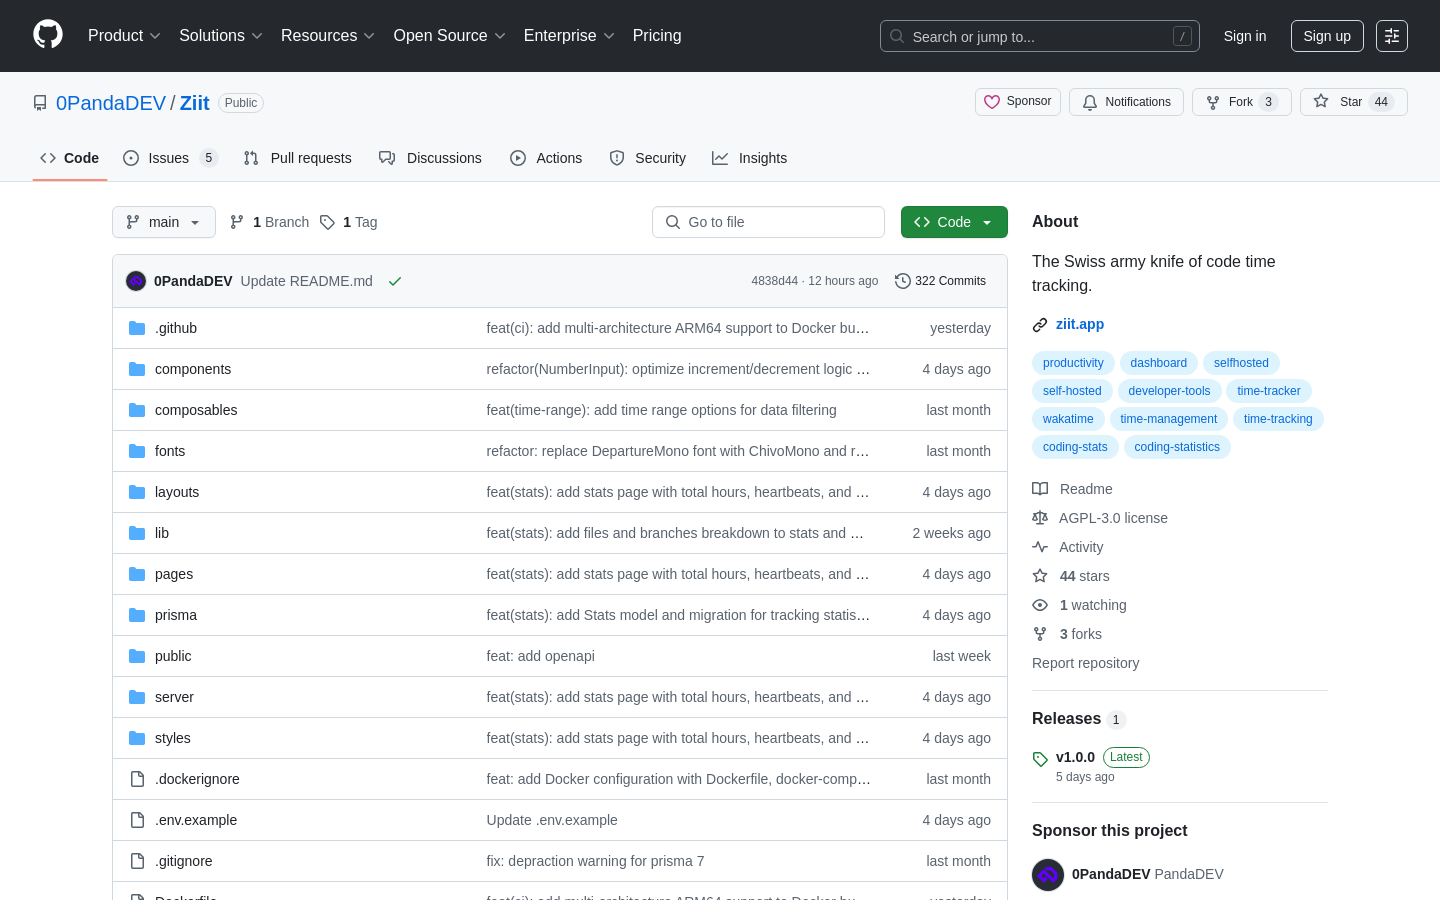1440x900 pixels.
Task: Select the components folder icon
Action: click(137, 369)
